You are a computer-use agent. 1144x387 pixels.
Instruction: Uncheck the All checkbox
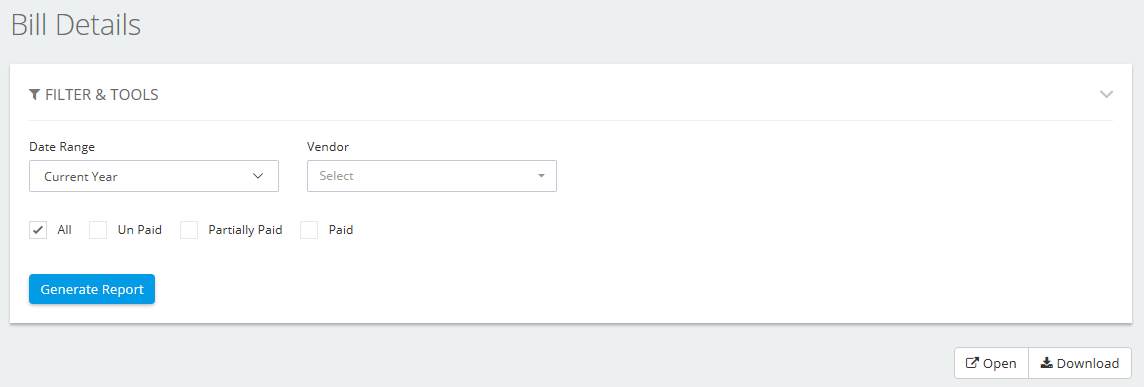(x=38, y=230)
